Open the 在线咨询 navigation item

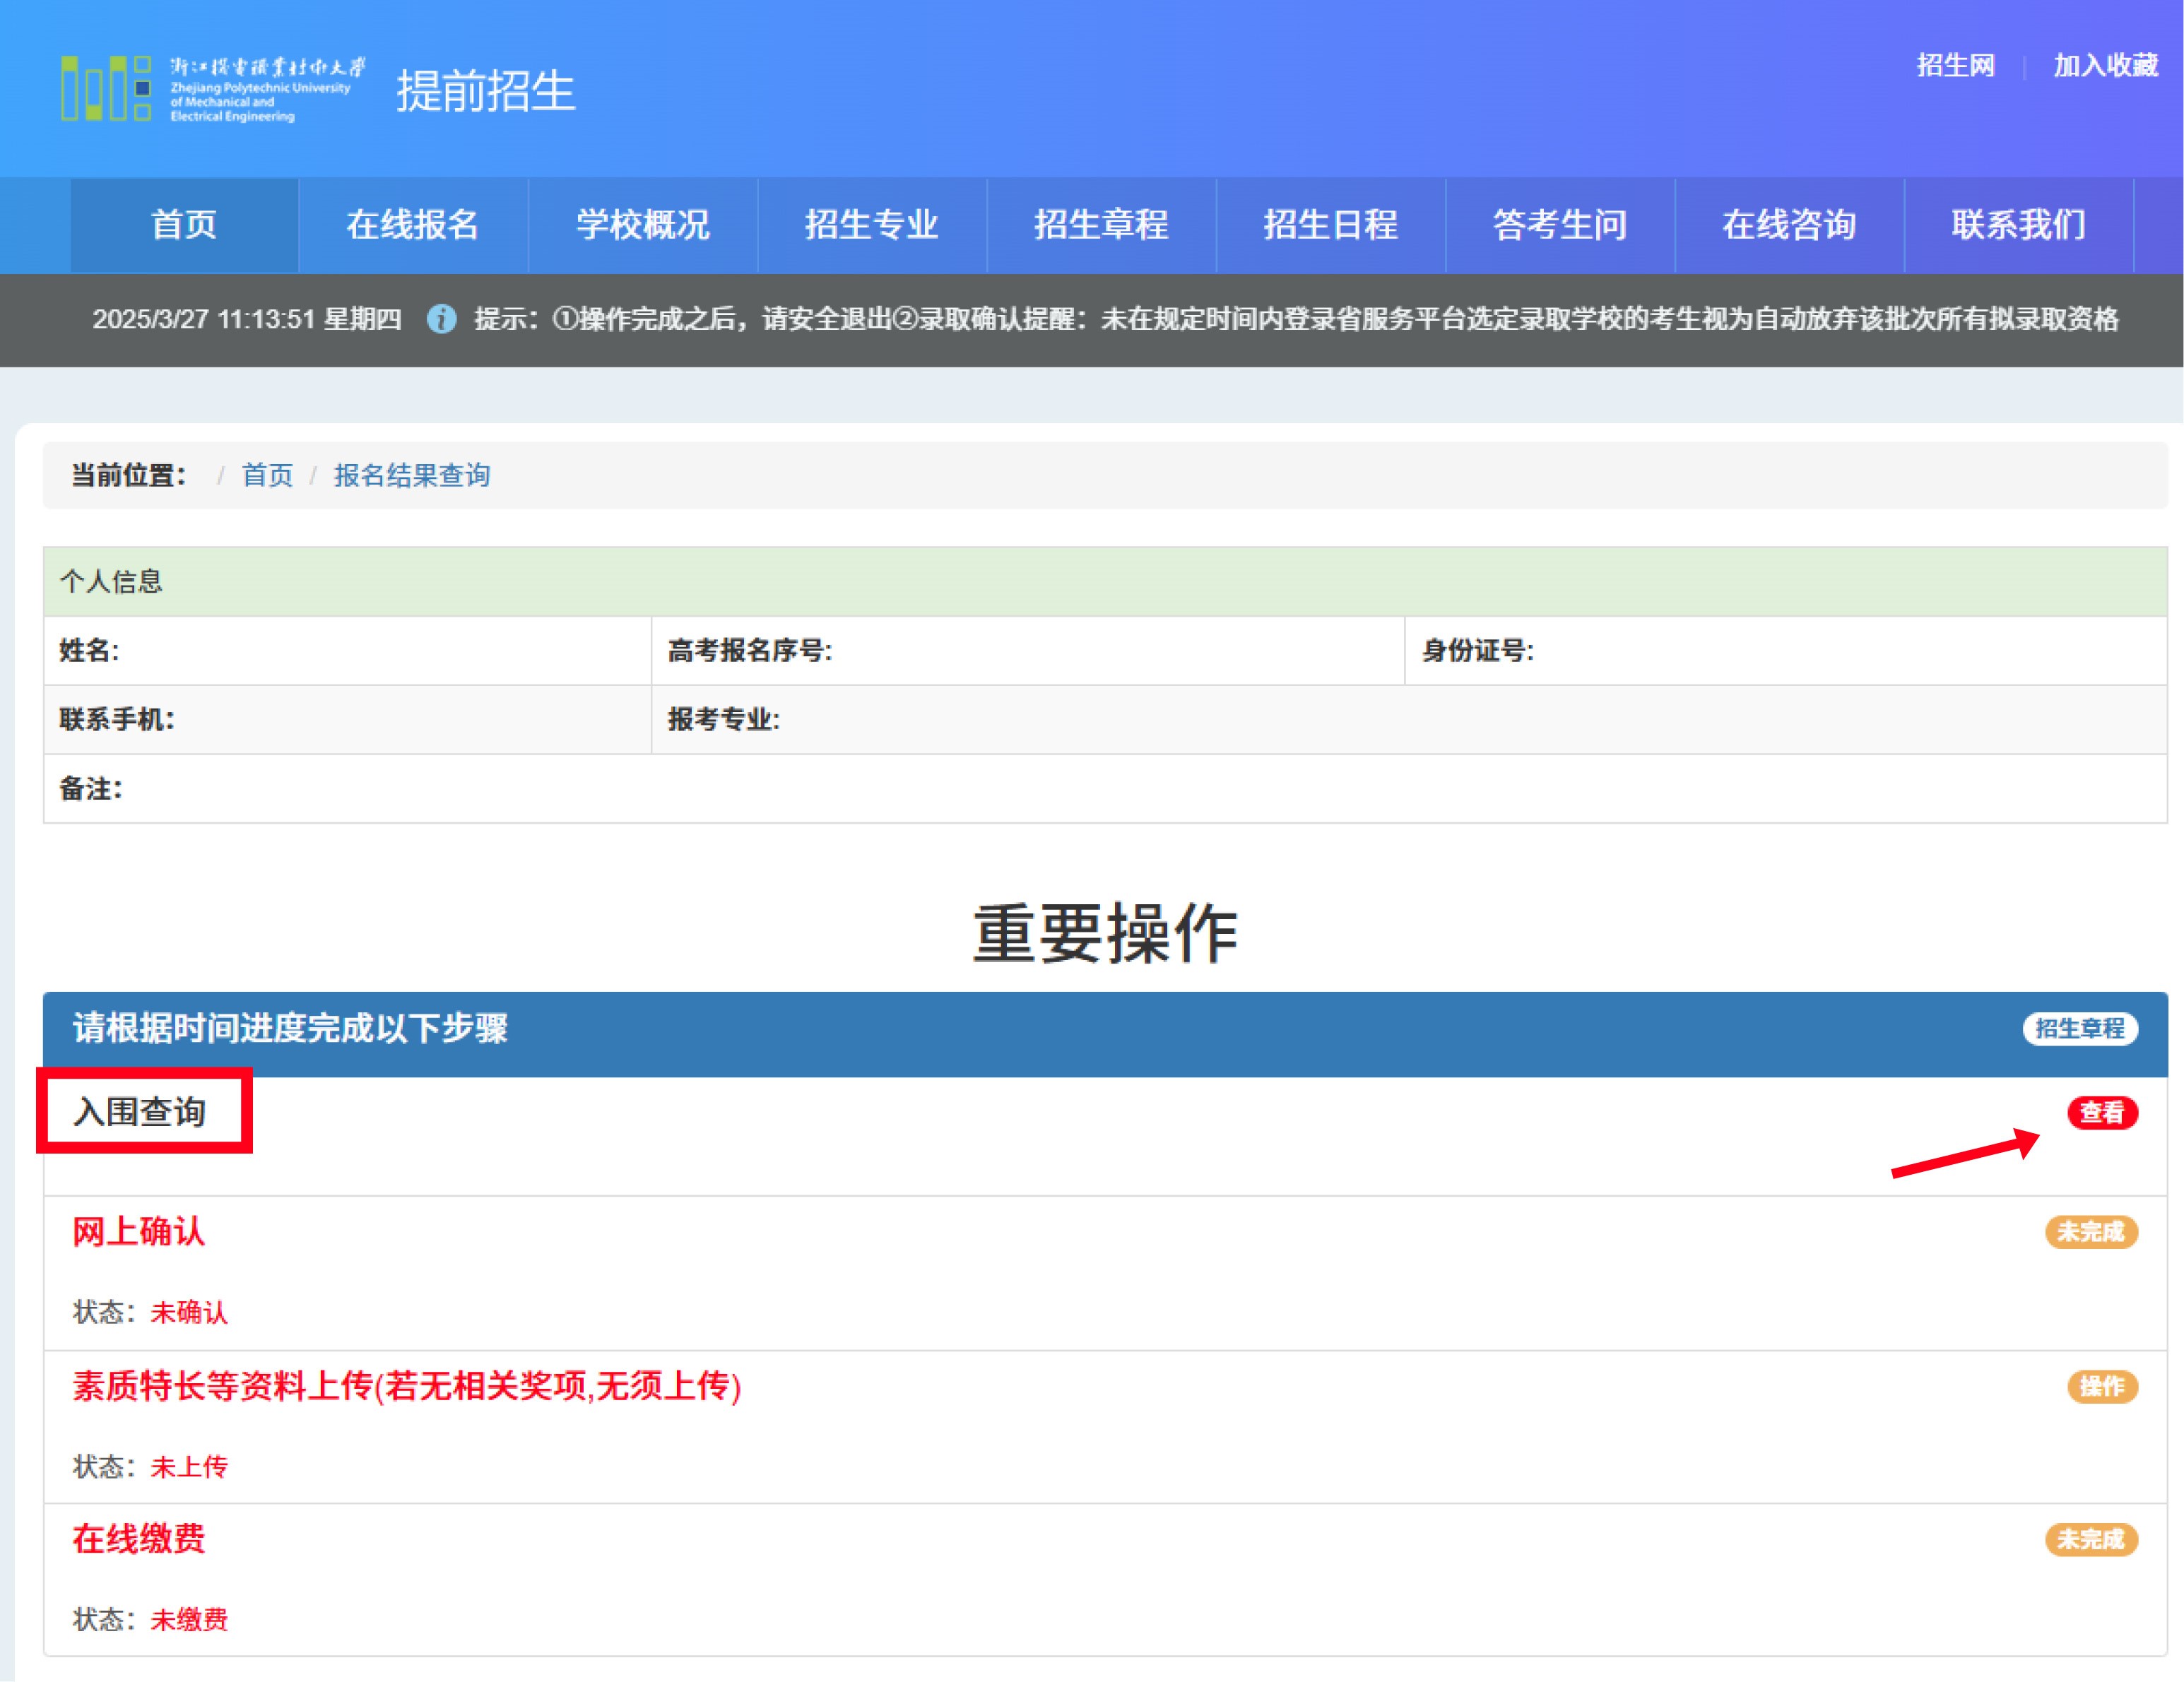click(1789, 225)
